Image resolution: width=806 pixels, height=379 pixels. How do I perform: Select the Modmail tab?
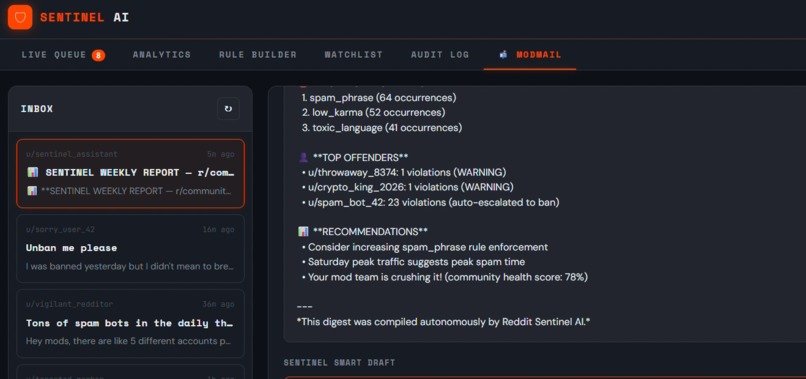point(530,55)
